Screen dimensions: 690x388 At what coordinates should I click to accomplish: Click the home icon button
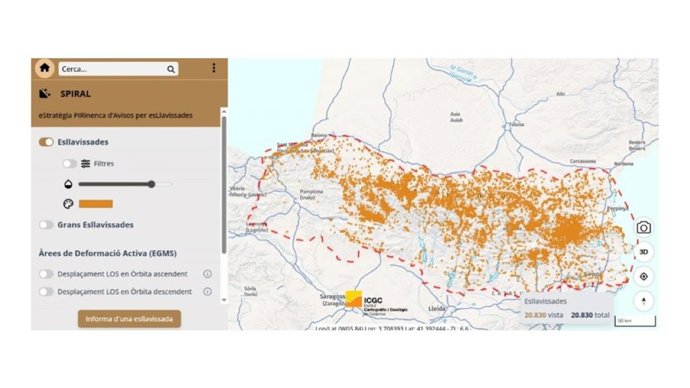click(44, 68)
